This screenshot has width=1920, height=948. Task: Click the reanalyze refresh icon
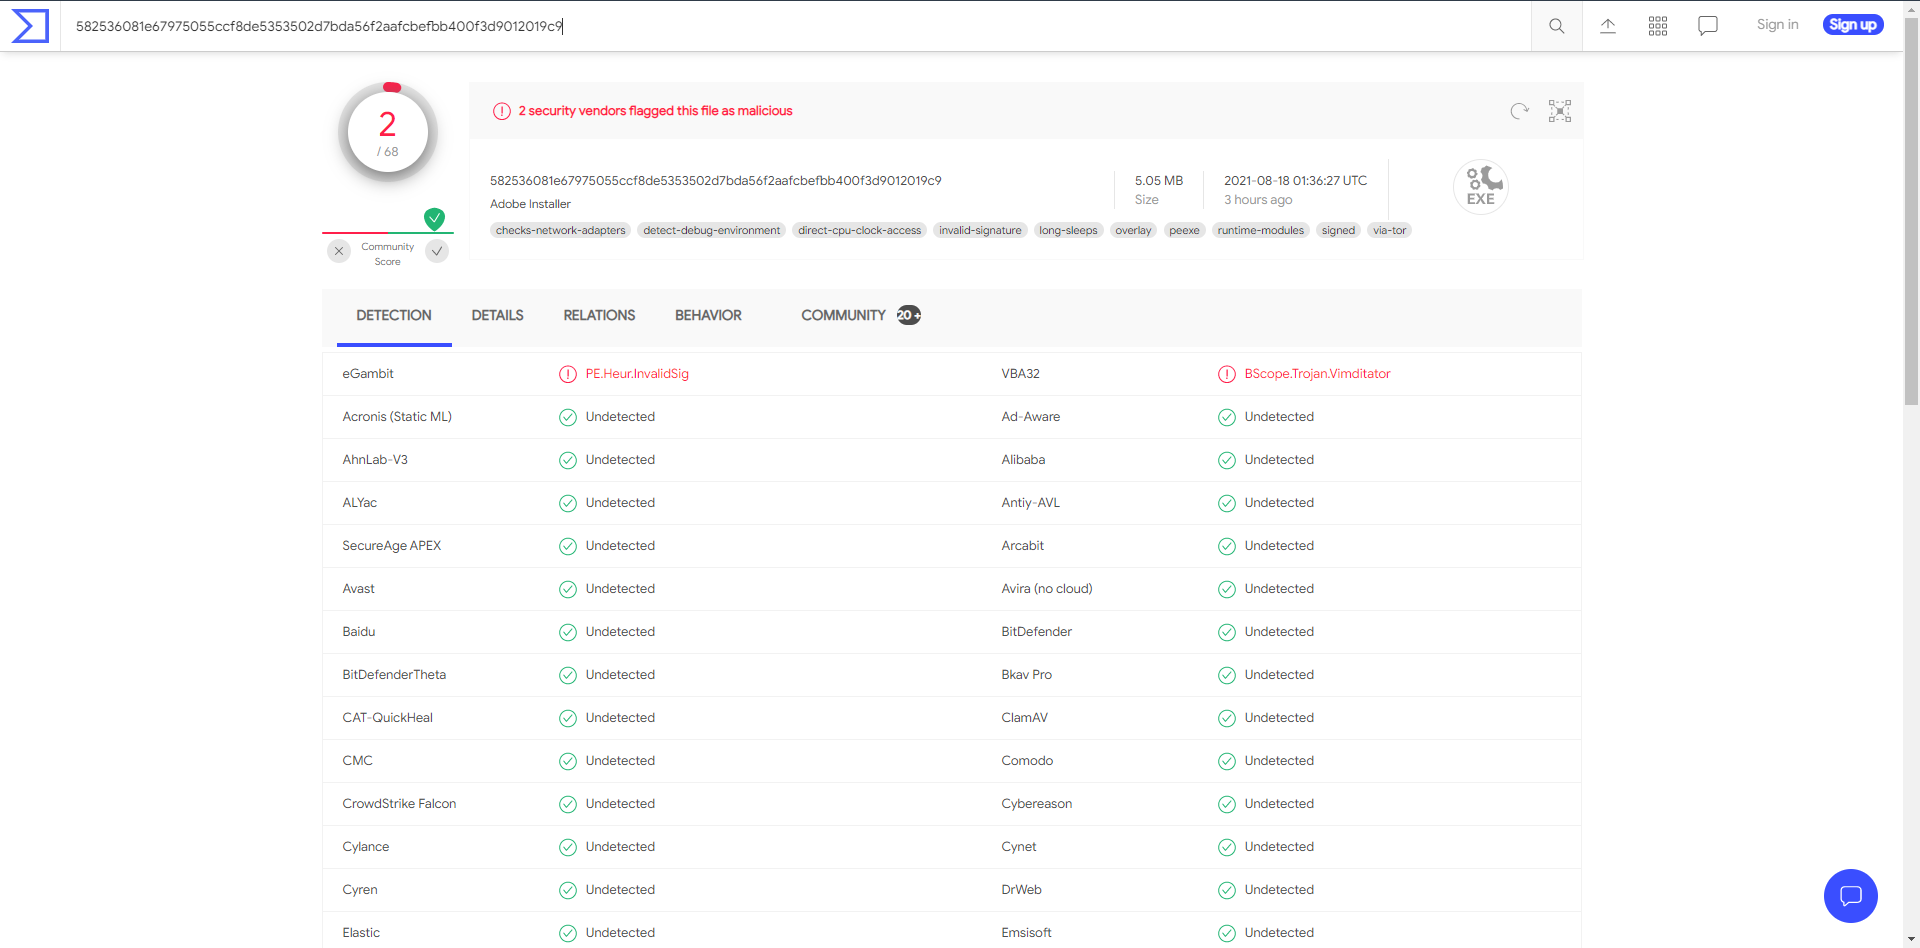point(1519,111)
